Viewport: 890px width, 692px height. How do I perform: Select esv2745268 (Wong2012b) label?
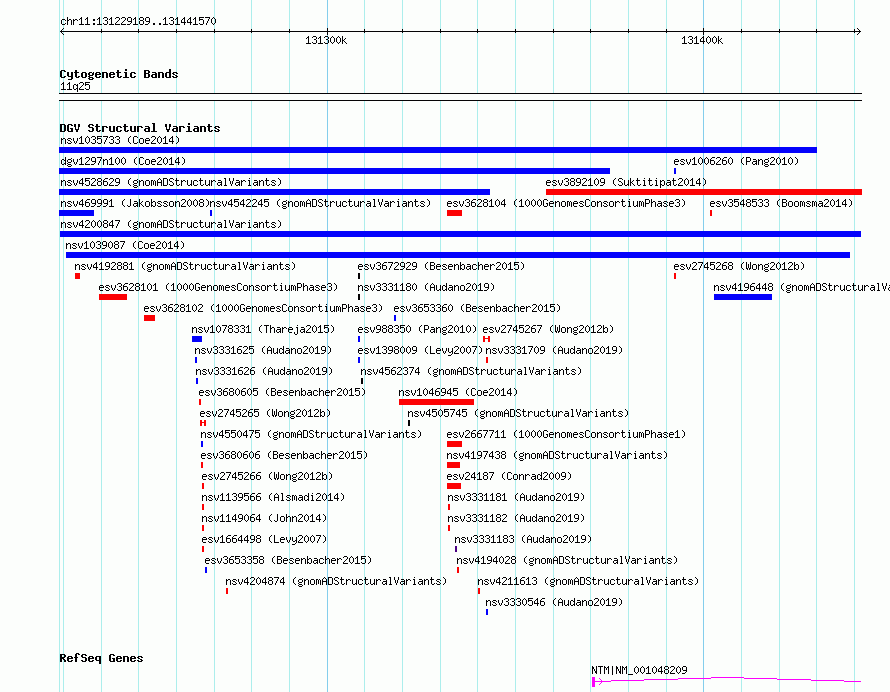pyautogui.click(x=739, y=266)
